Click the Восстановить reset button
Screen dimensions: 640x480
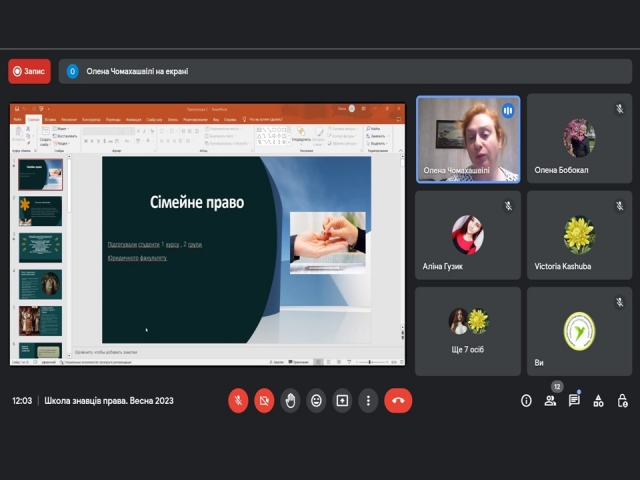pos(65,136)
